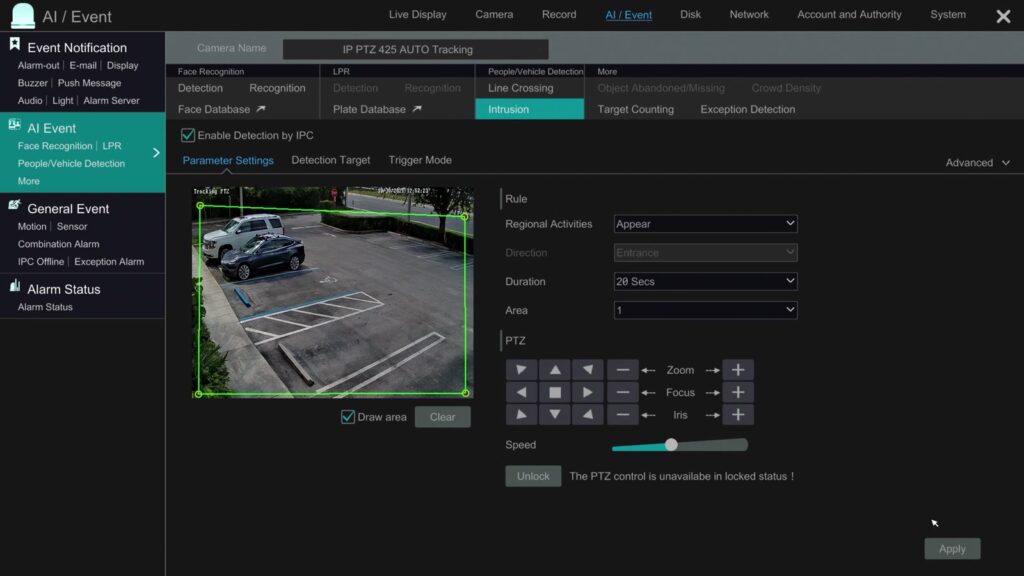Click Focus plus button

pyautogui.click(x=738, y=392)
